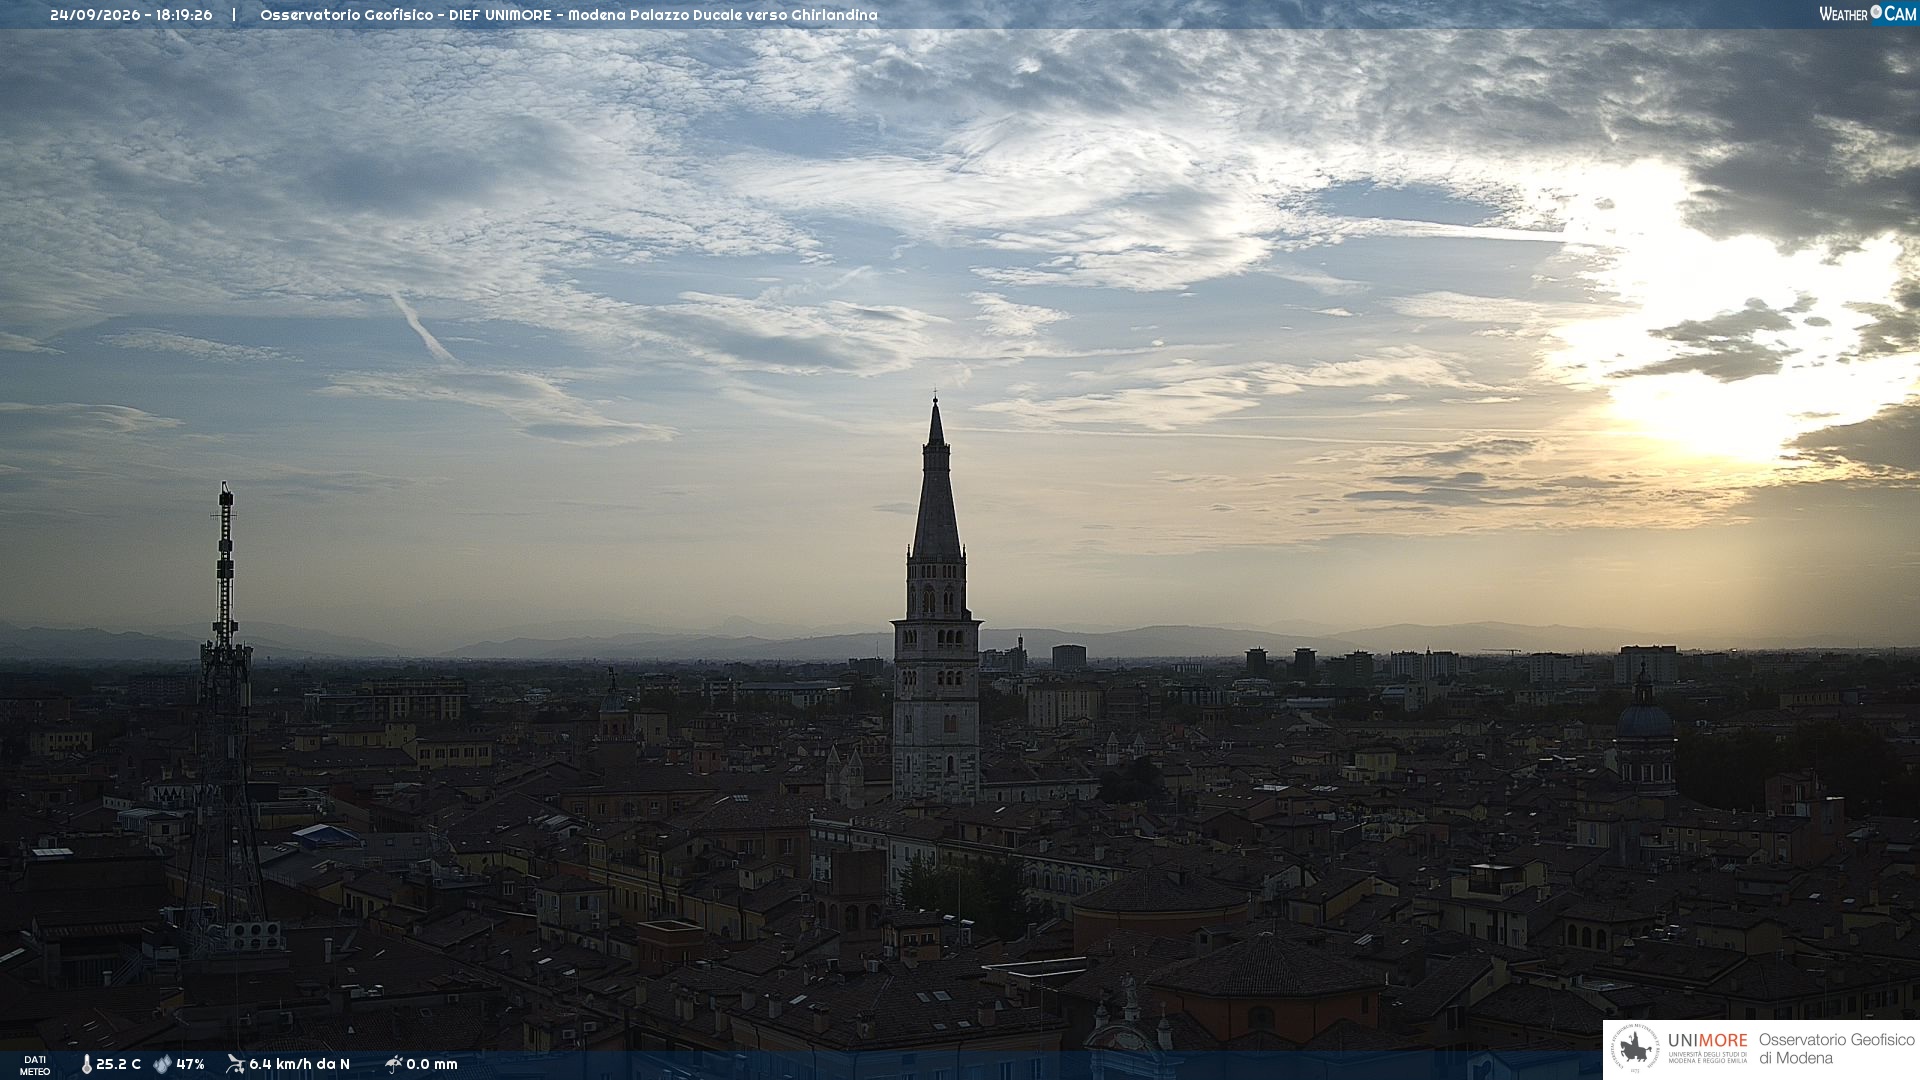The image size is (1920, 1080).
Task: Open Osservatorio Geofisico di Modena text logo
Action: point(1836,1049)
